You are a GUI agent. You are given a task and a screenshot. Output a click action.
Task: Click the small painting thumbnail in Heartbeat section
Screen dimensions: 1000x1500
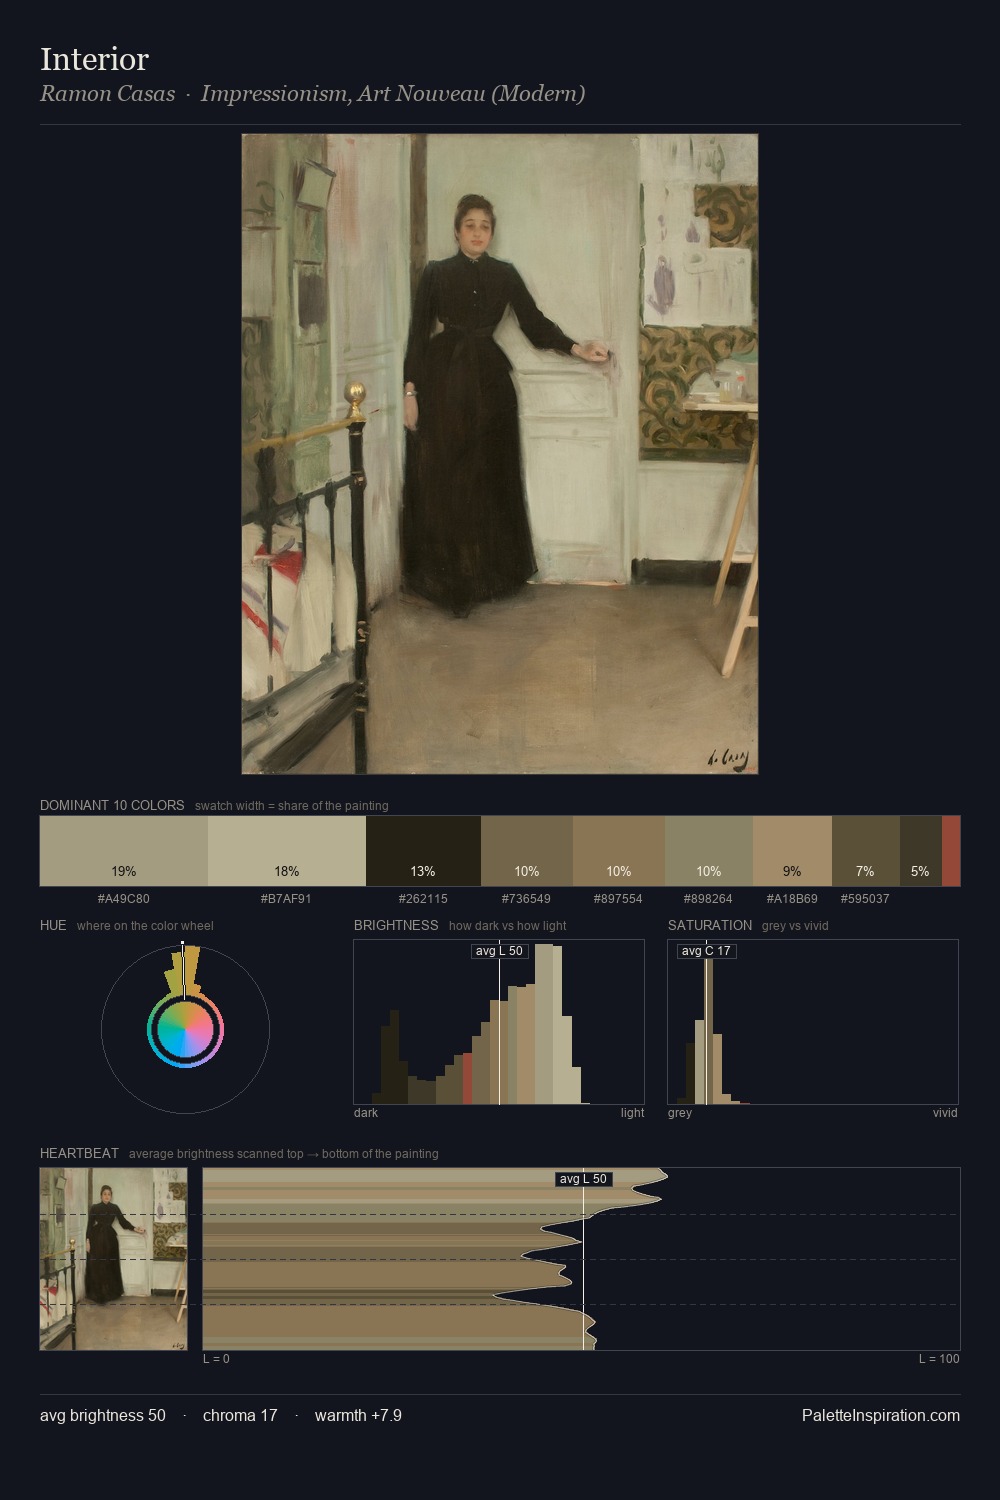click(113, 1259)
